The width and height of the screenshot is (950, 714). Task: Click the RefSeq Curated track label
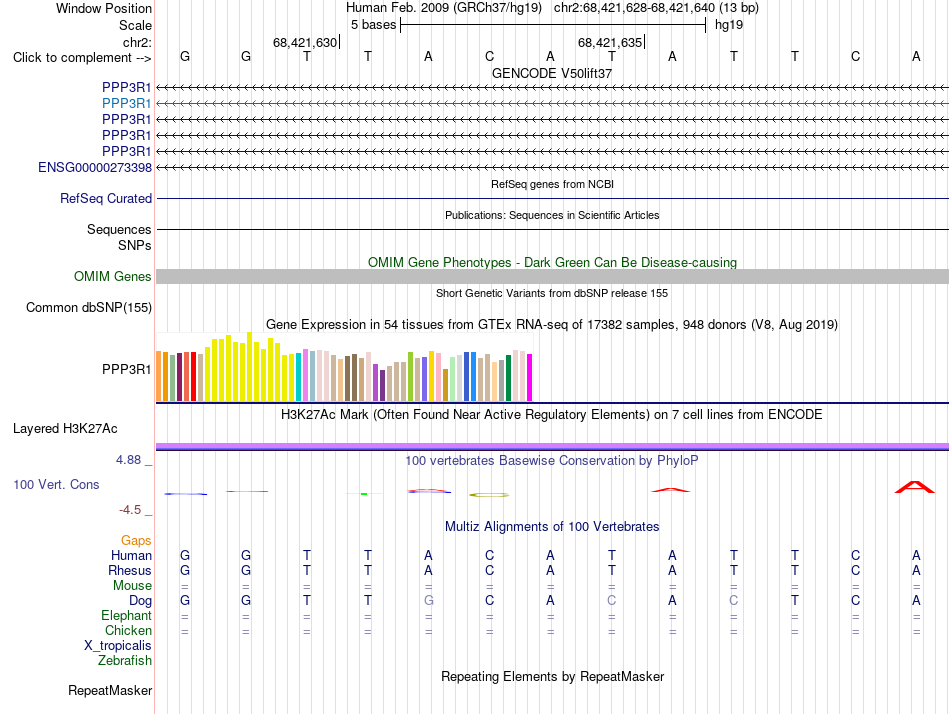coord(105,198)
